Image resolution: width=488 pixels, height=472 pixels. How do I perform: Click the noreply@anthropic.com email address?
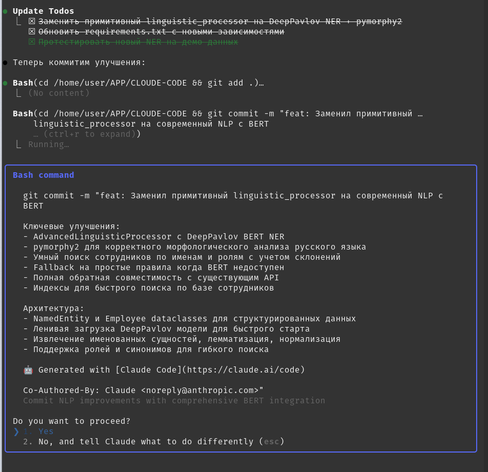202,390
